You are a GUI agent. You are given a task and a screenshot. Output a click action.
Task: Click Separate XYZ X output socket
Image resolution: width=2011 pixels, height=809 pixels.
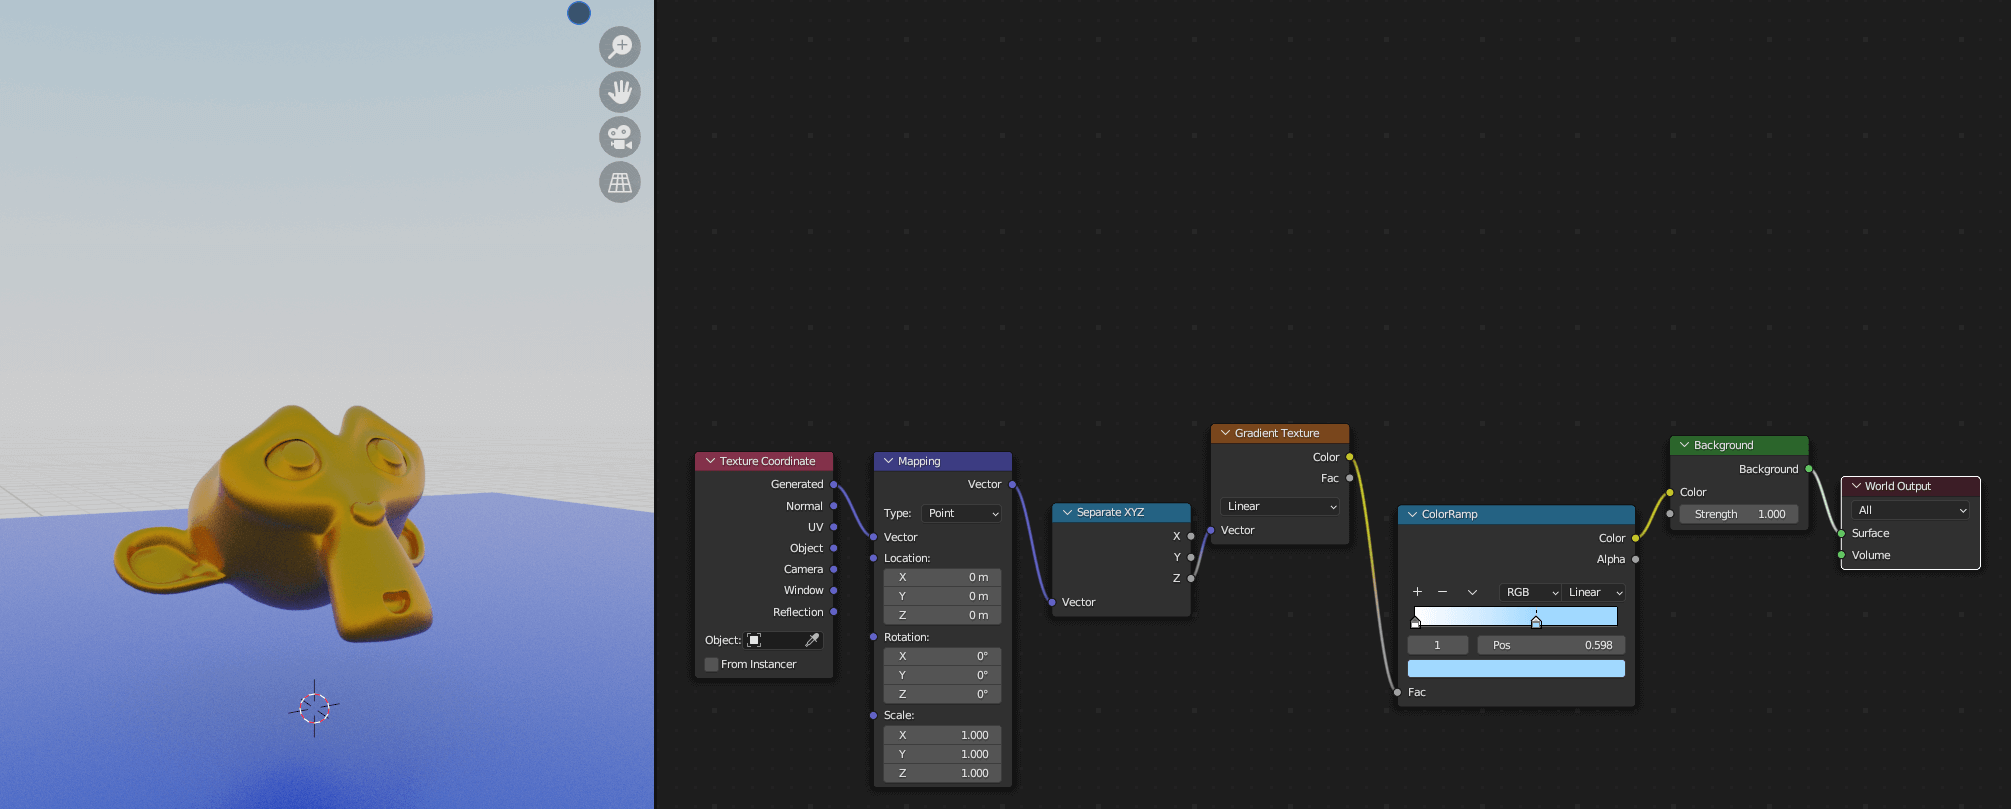[1191, 536]
